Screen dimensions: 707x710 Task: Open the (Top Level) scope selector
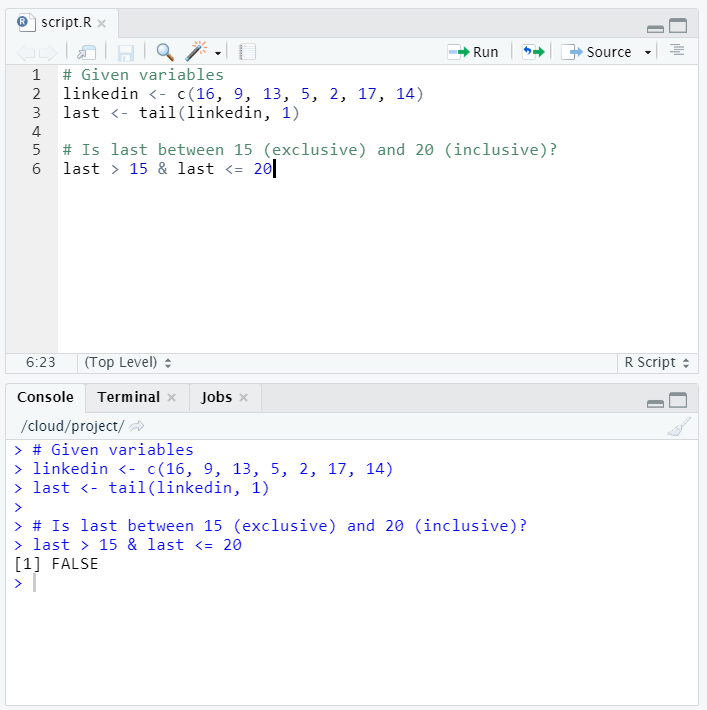click(127, 363)
